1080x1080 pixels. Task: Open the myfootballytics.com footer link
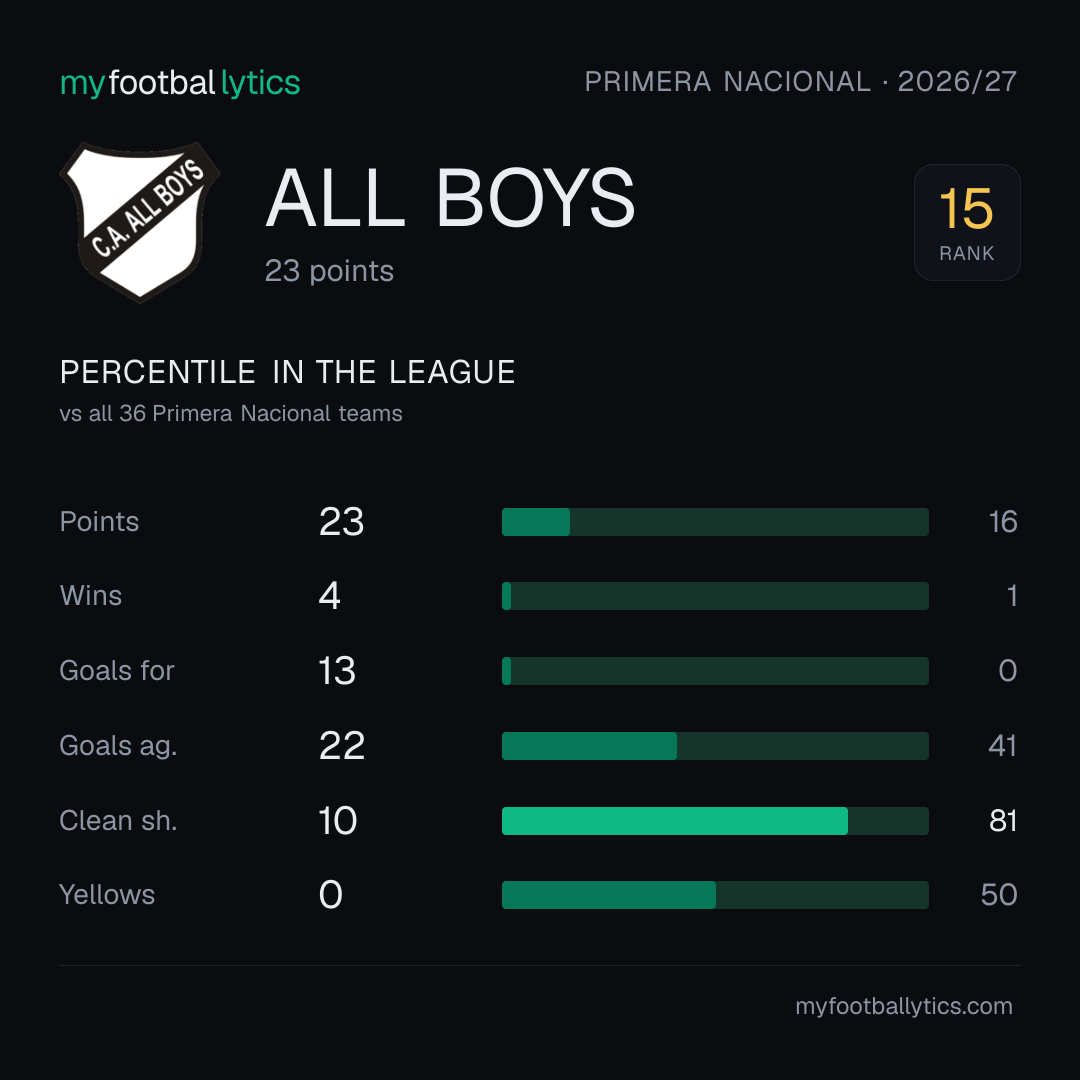(x=904, y=1006)
